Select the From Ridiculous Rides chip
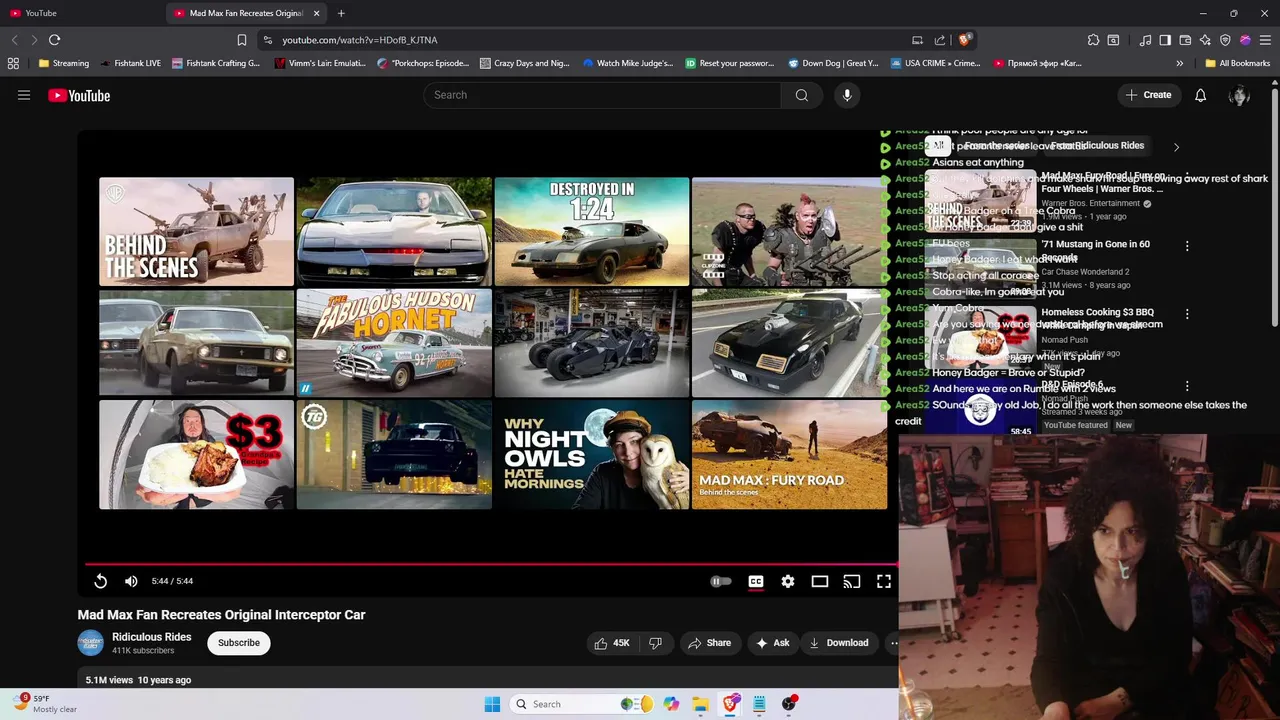Viewport: 1280px width, 720px height. tap(1097, 146)
